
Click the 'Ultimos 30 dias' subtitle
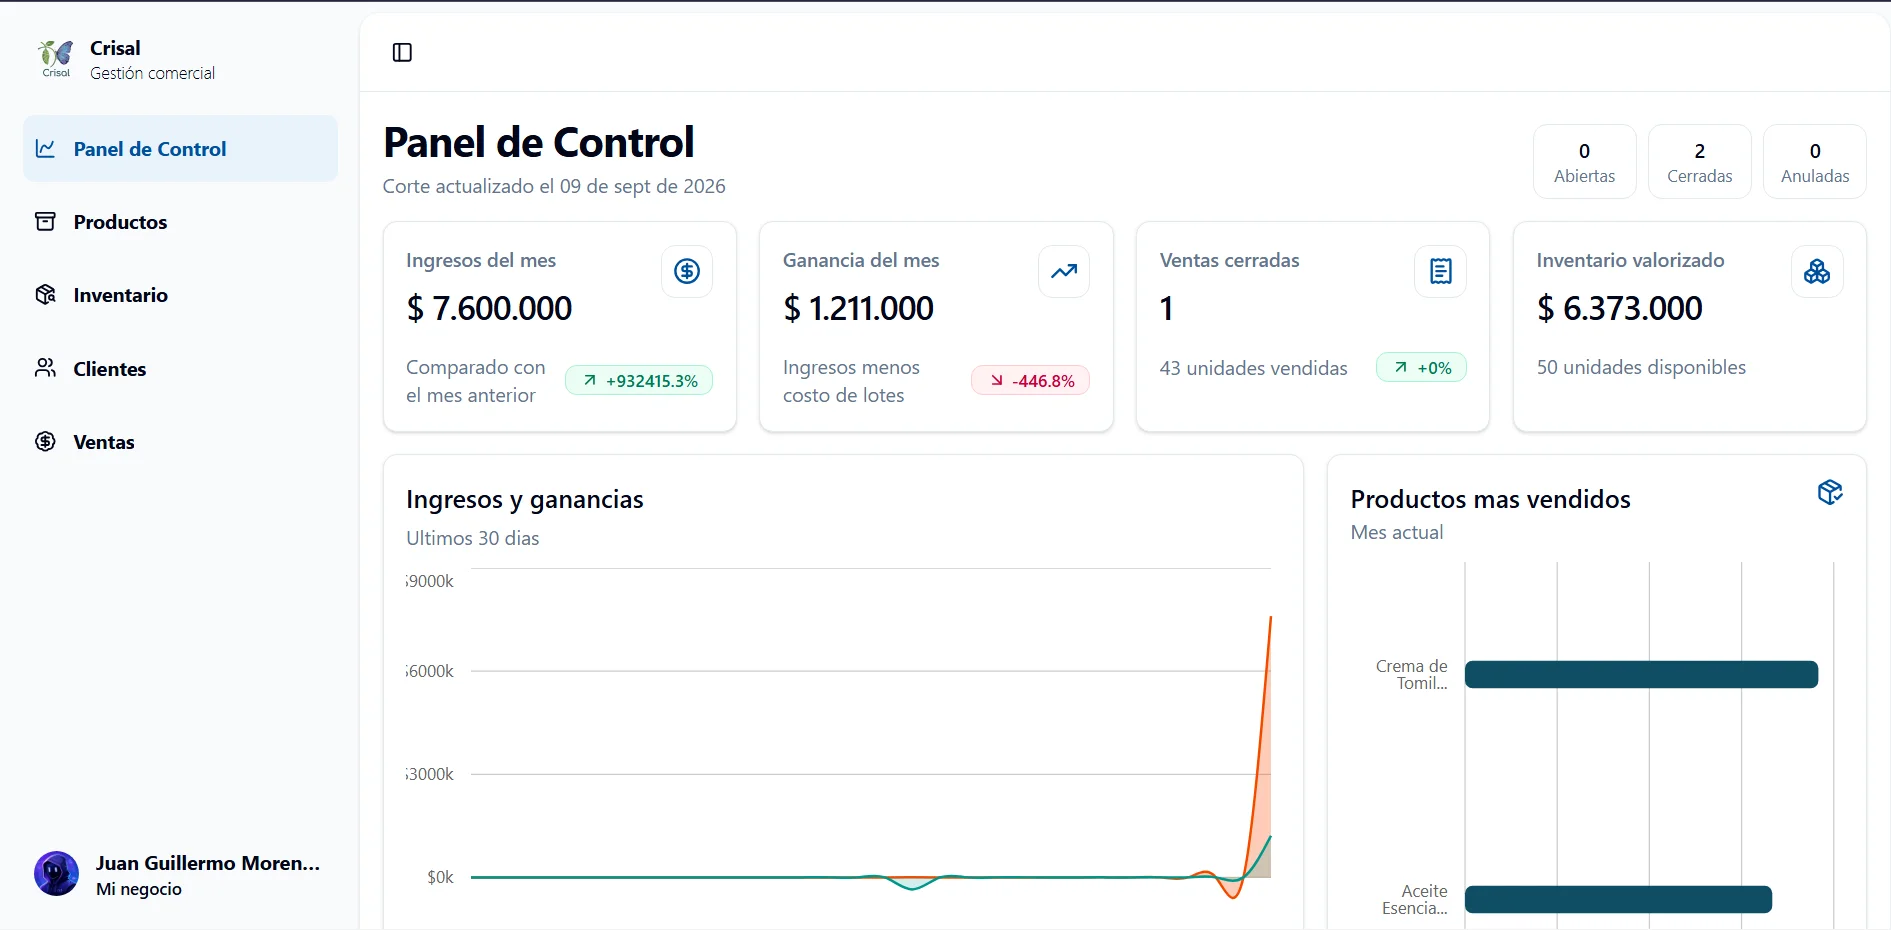point(472,538)
